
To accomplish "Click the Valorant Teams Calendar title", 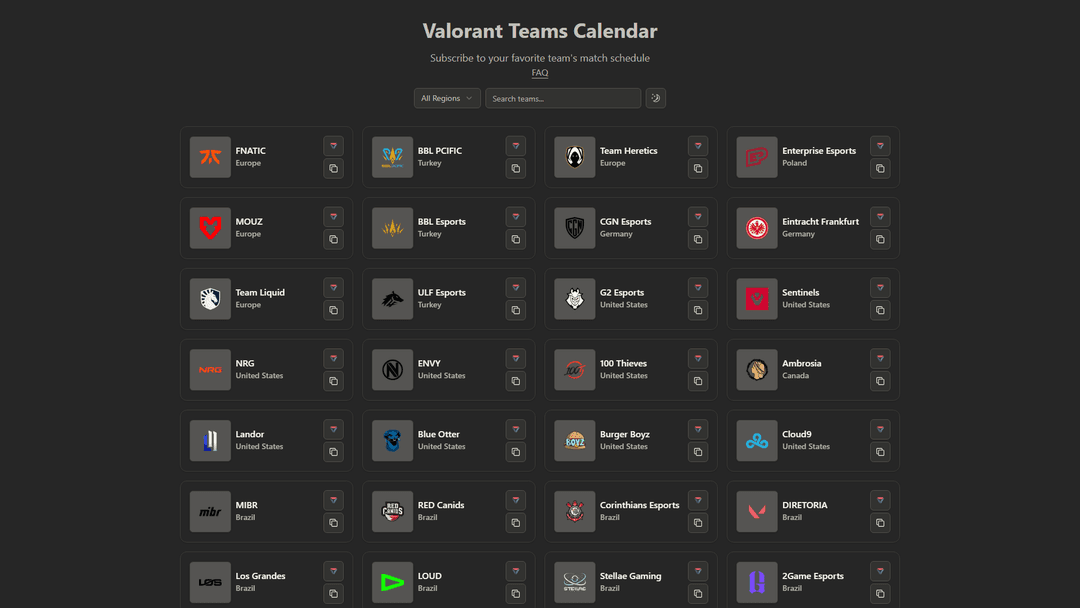I will 540,31.
